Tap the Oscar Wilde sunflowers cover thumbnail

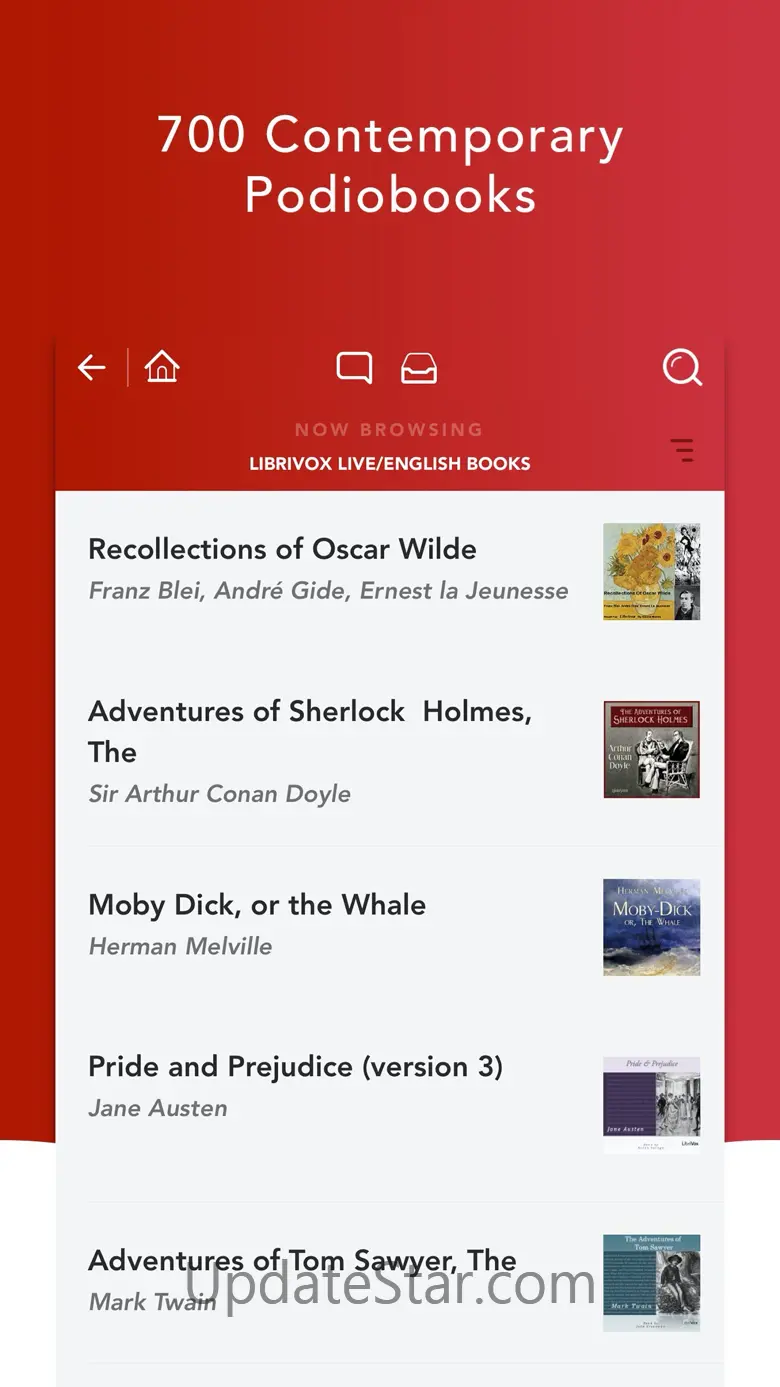tap(652, 572)
